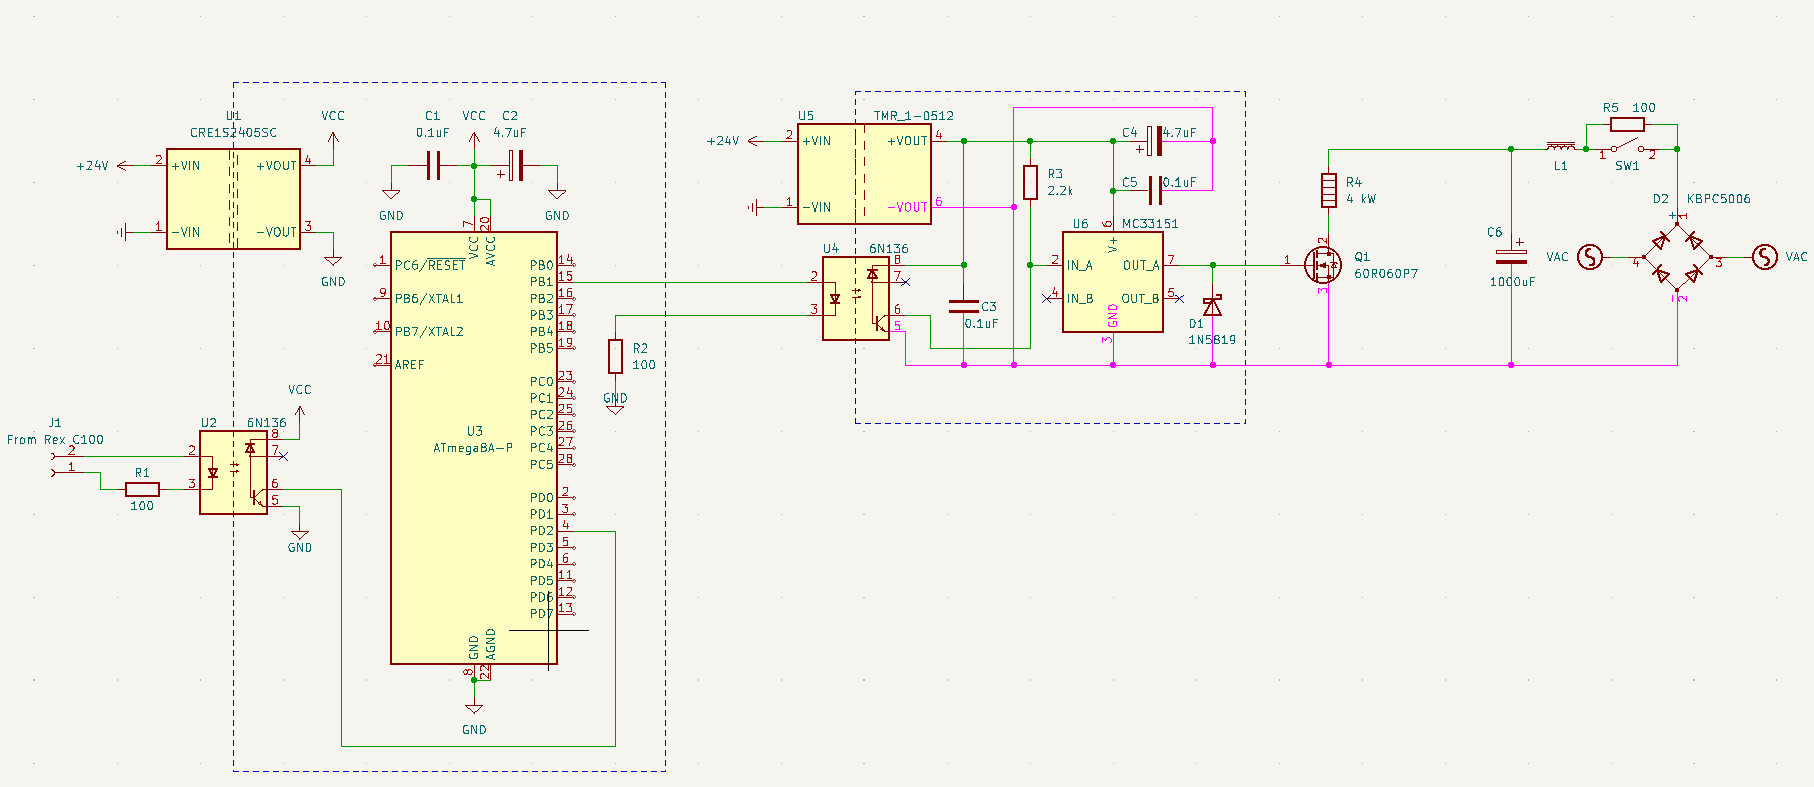Click the D2 bridge rectifier symbol
This screenshot has width=1814, height=787.
pos(1677,257)
